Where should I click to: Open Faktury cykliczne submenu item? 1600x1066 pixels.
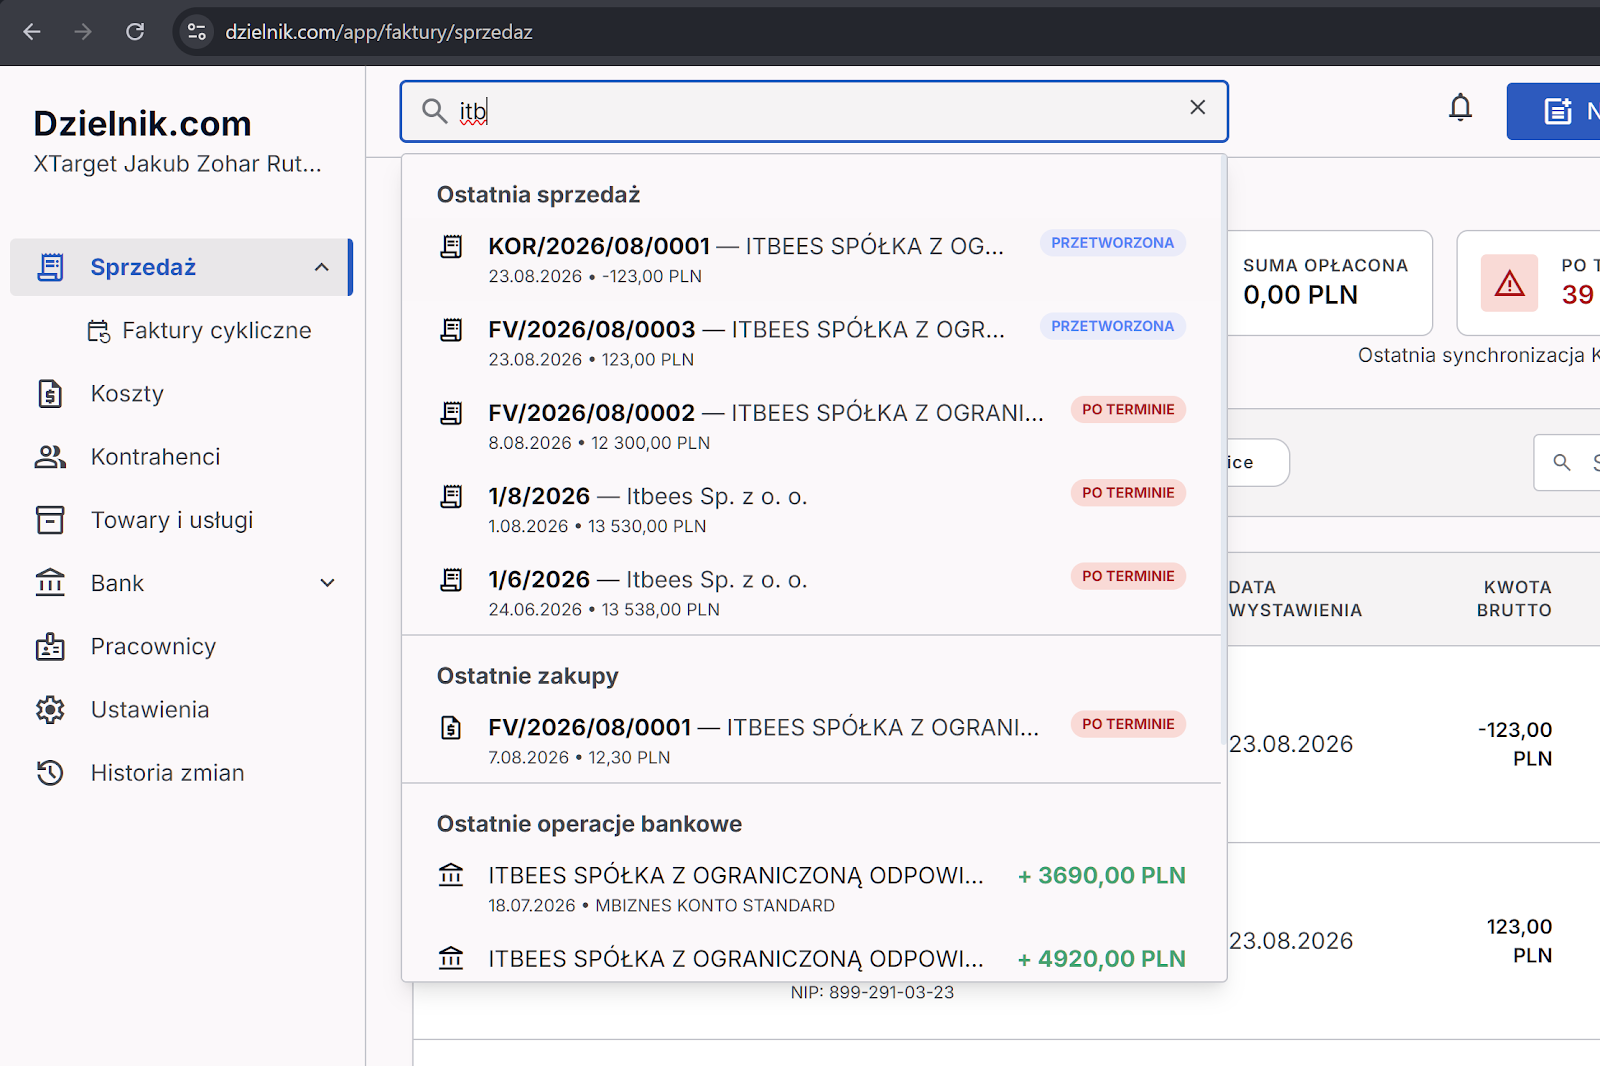point(199,331)
